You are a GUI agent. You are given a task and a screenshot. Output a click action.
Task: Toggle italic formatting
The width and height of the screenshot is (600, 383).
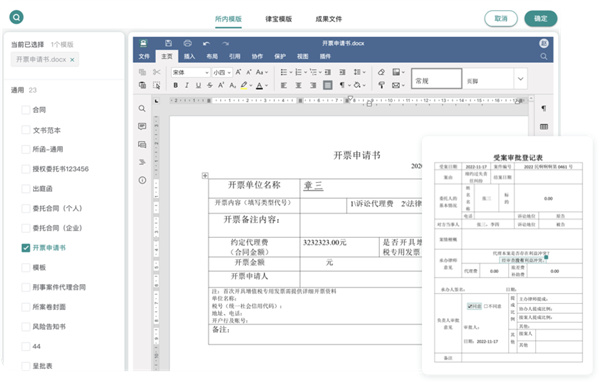click(x=187, y=85)
